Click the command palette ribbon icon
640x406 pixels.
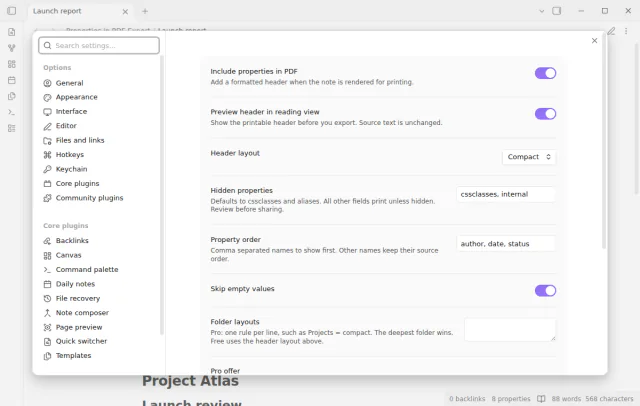point(11,112)
